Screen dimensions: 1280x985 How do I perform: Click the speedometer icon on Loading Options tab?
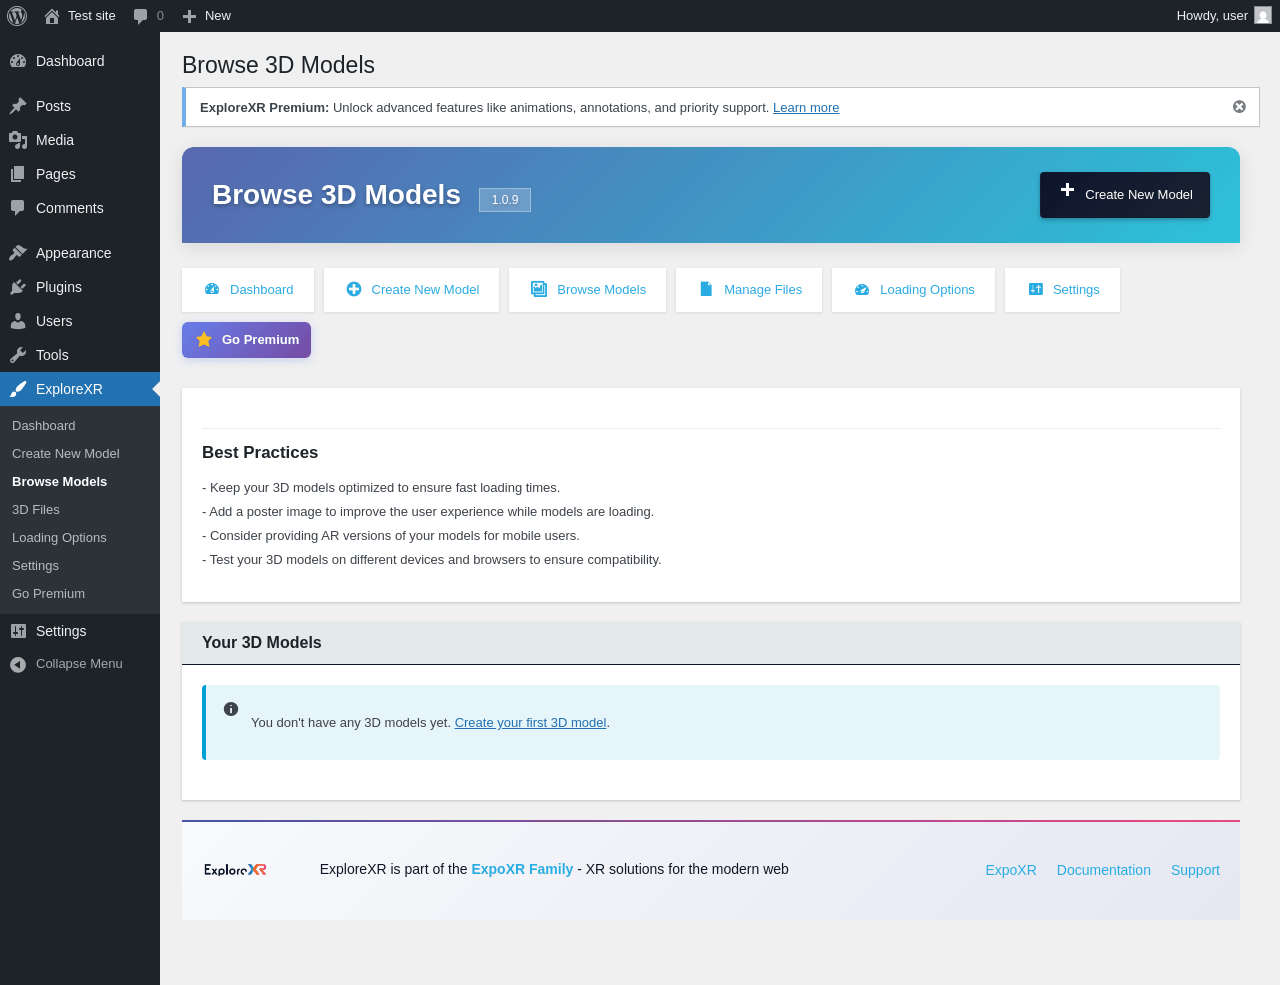(862, 289)
